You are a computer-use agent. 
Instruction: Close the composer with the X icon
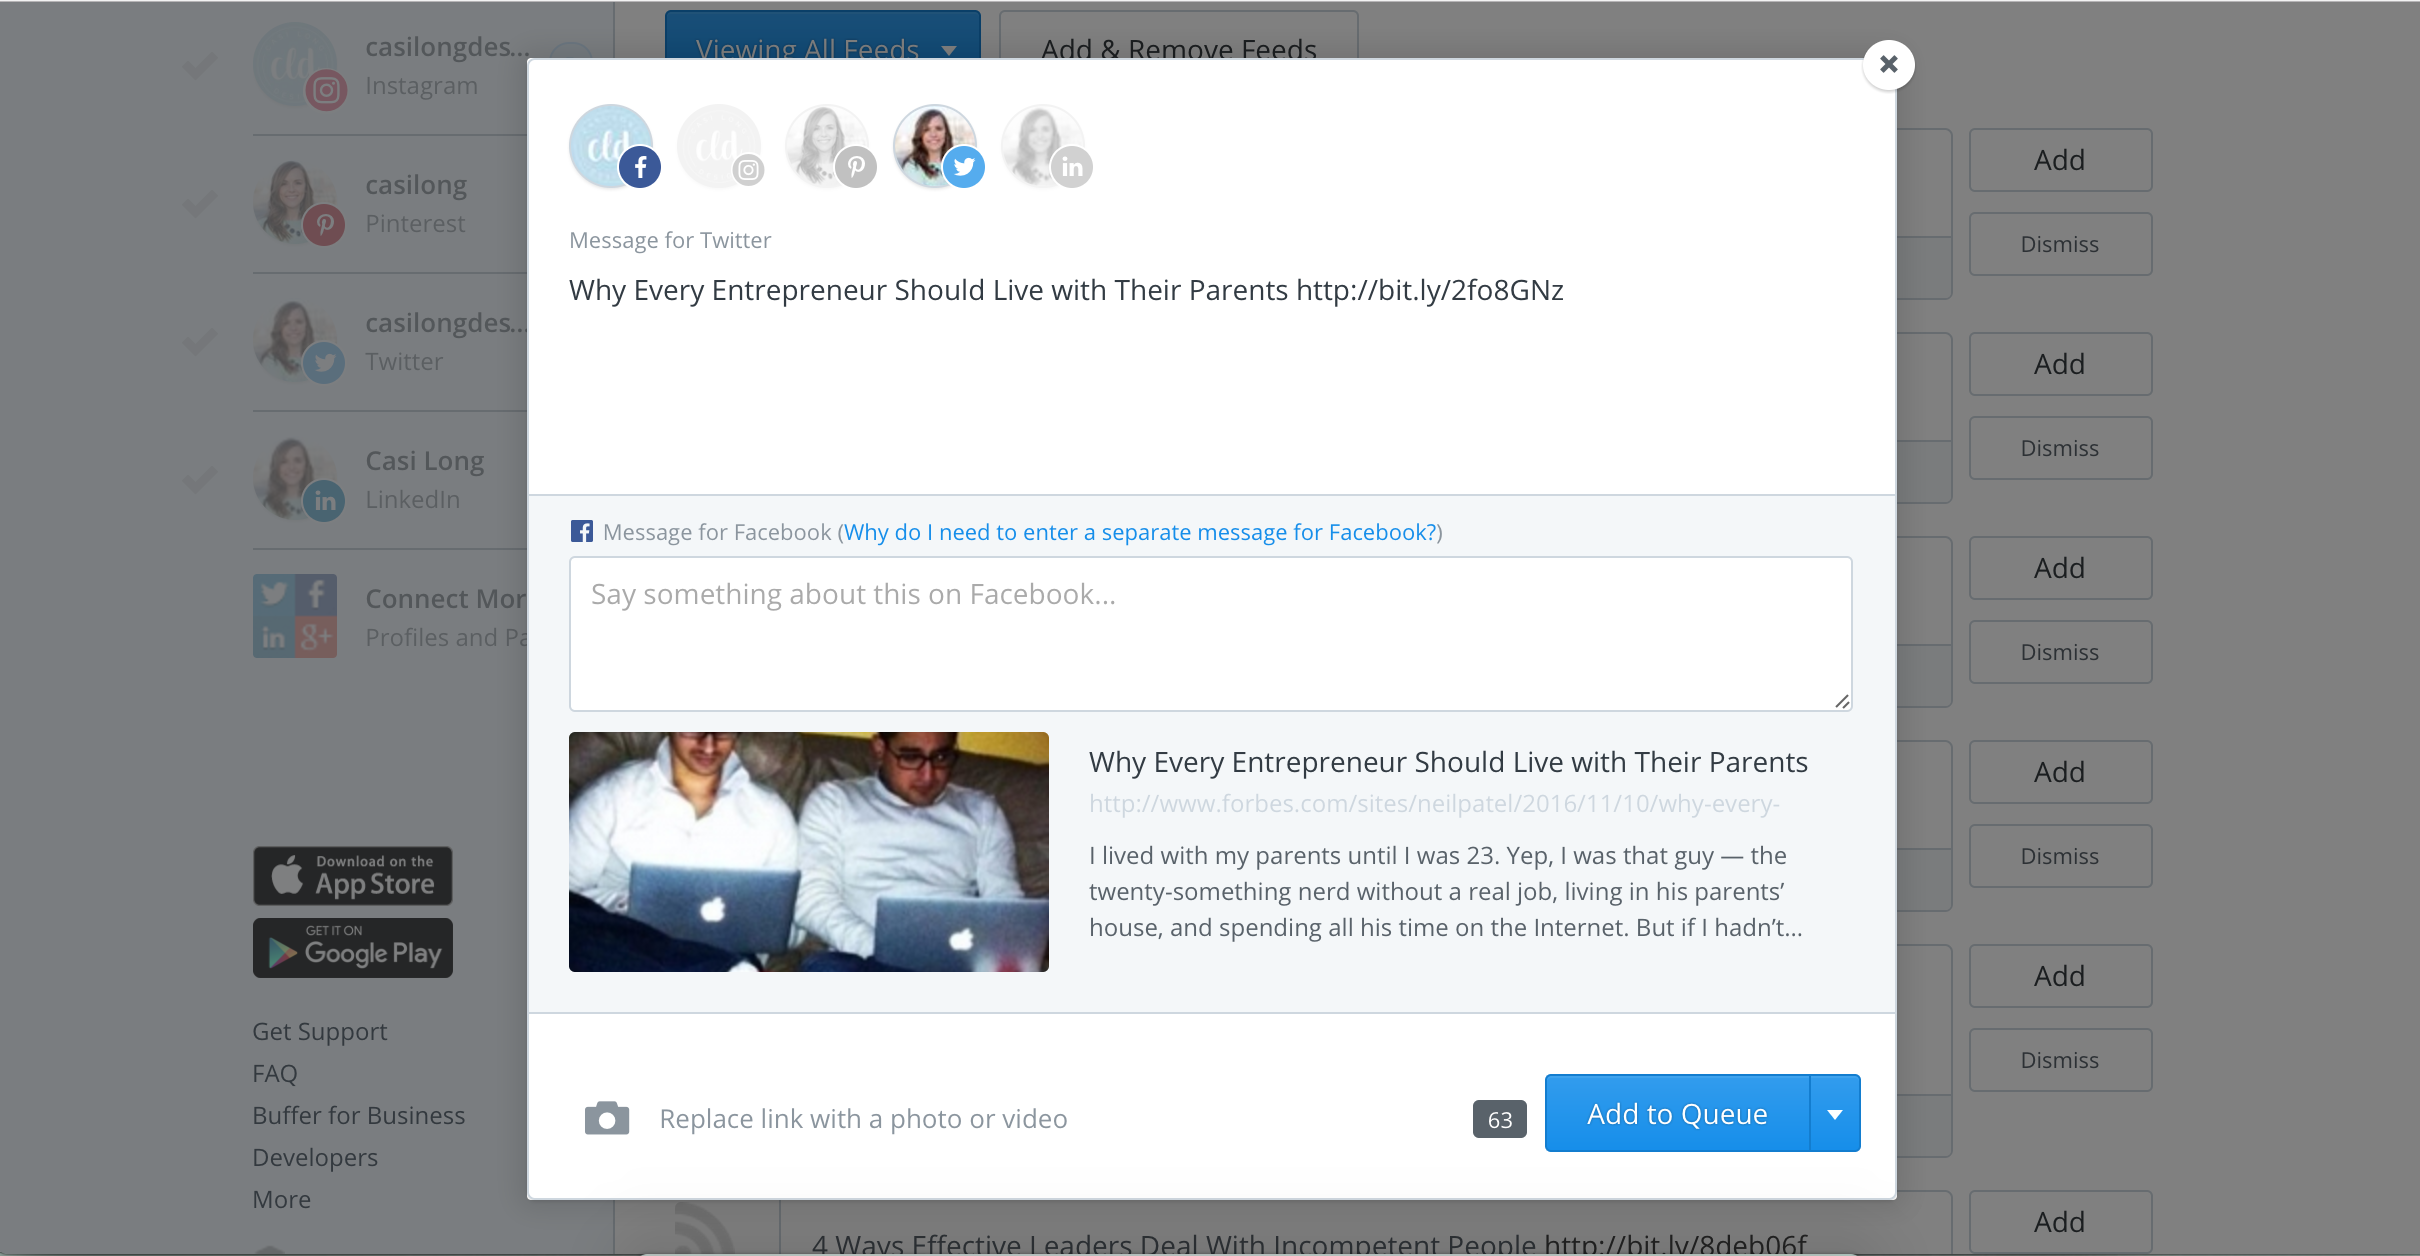[1888, 65]
